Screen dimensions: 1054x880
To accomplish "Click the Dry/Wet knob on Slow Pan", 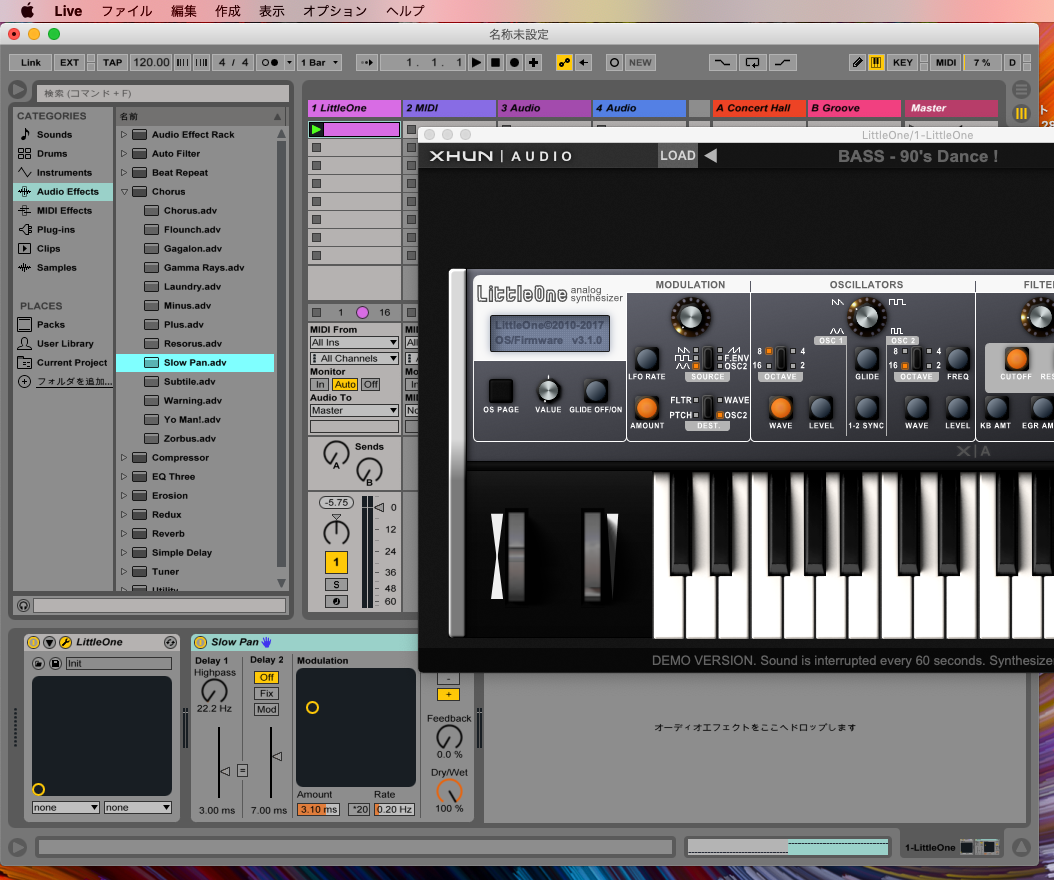I will click(450, 792).
